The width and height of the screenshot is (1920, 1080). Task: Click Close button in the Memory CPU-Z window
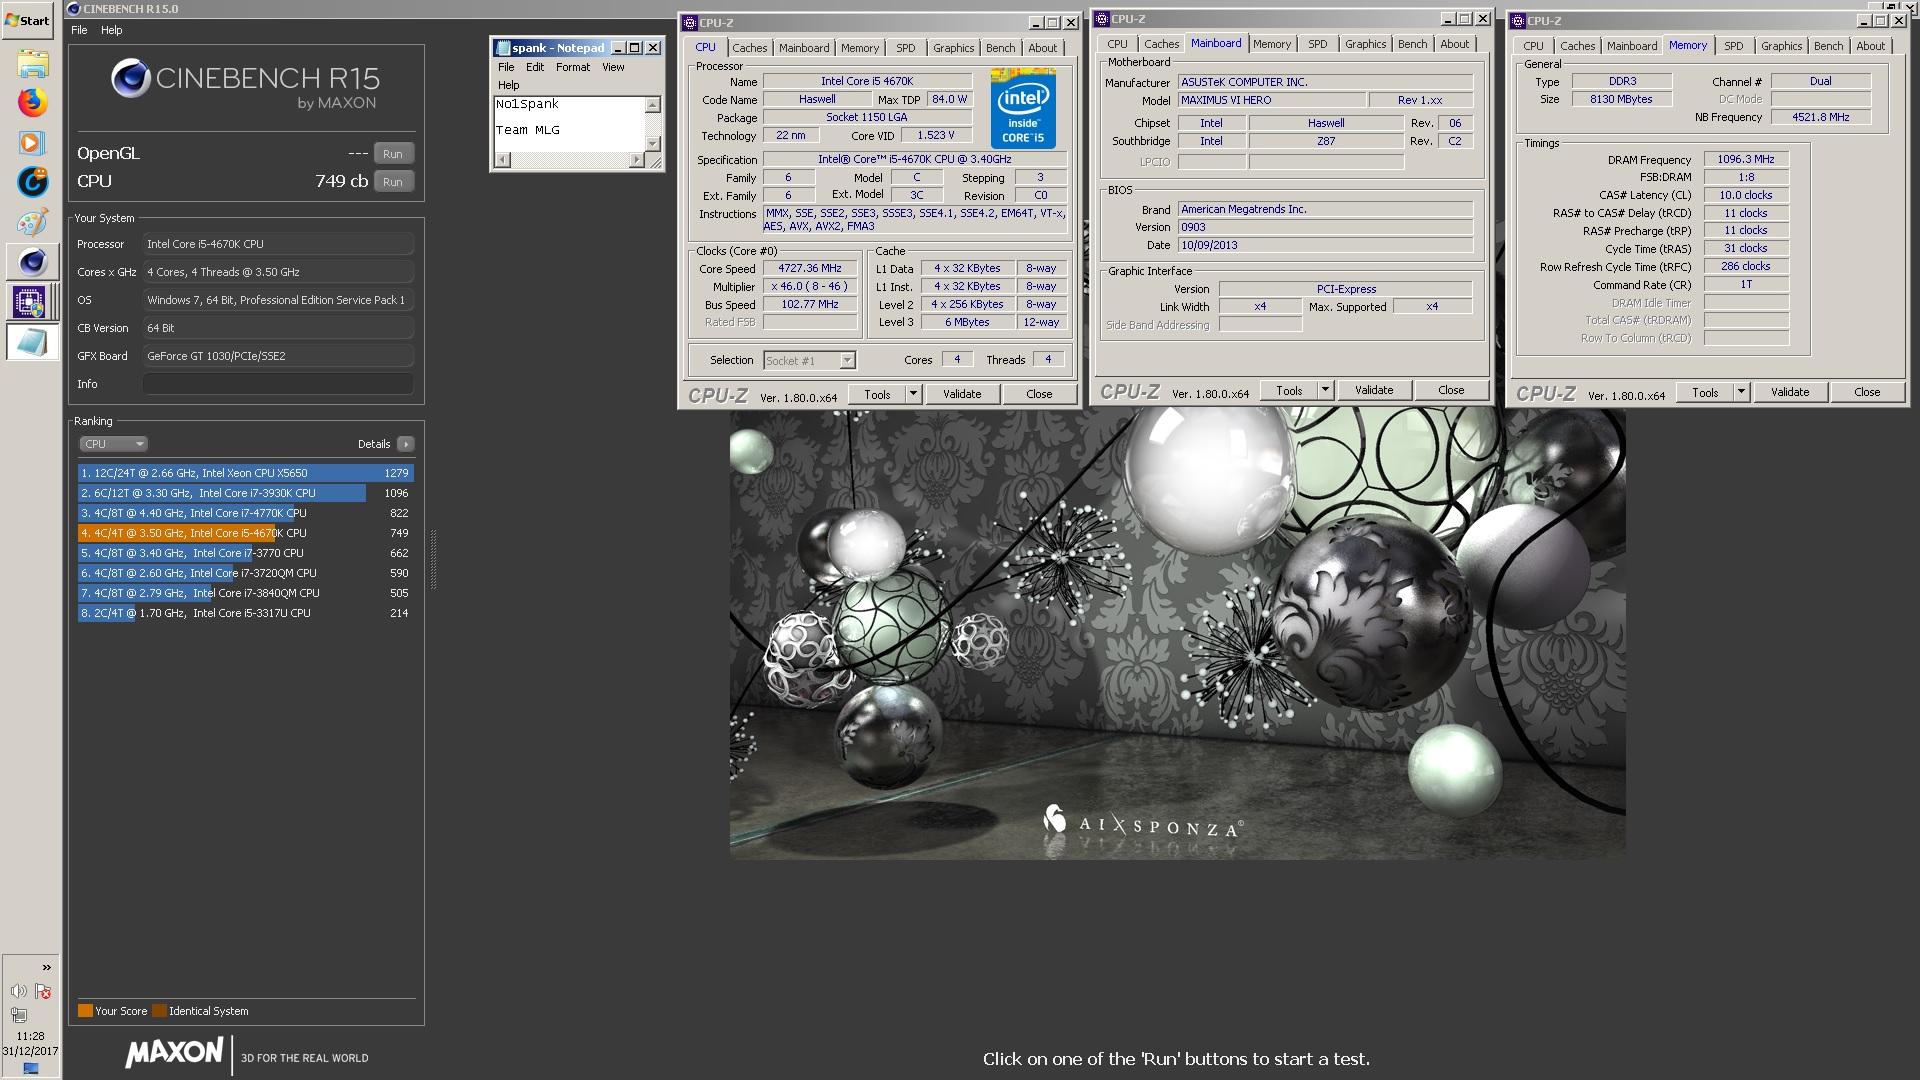1867,392
